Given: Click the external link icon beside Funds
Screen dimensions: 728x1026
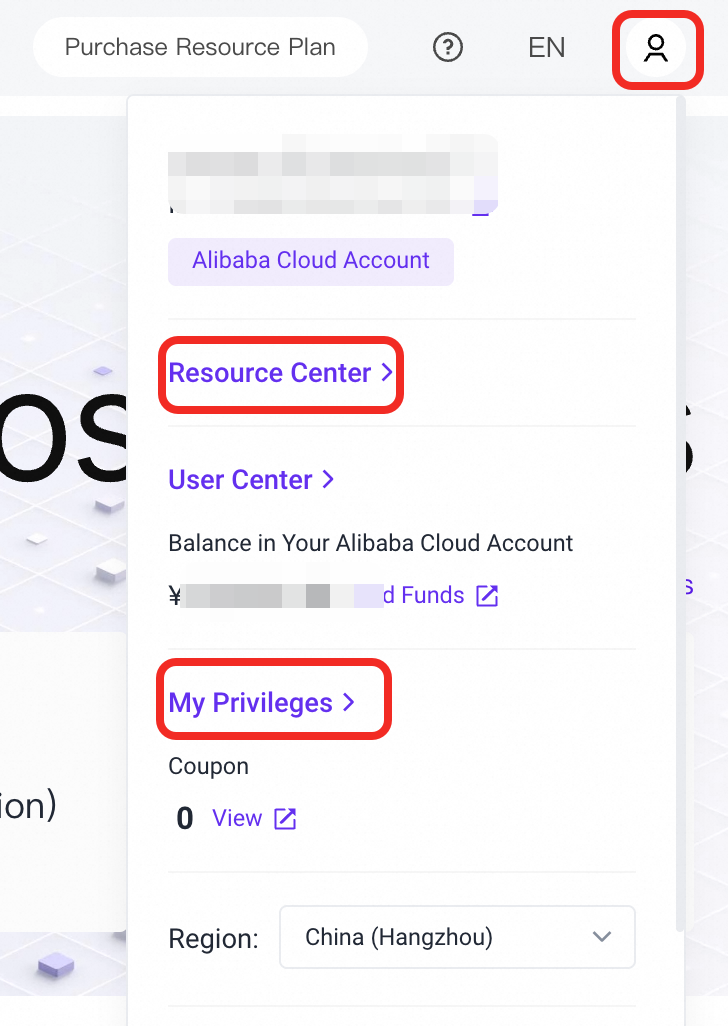Looking at the screenshot, I should (x=487, y=596).
